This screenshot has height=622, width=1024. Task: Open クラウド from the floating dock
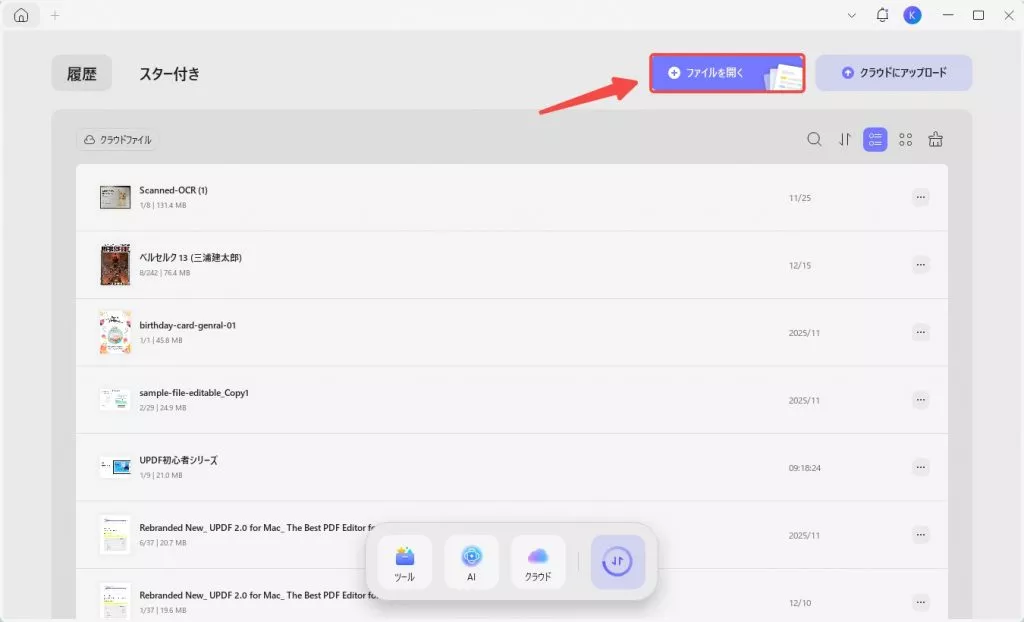coord(538,561)
